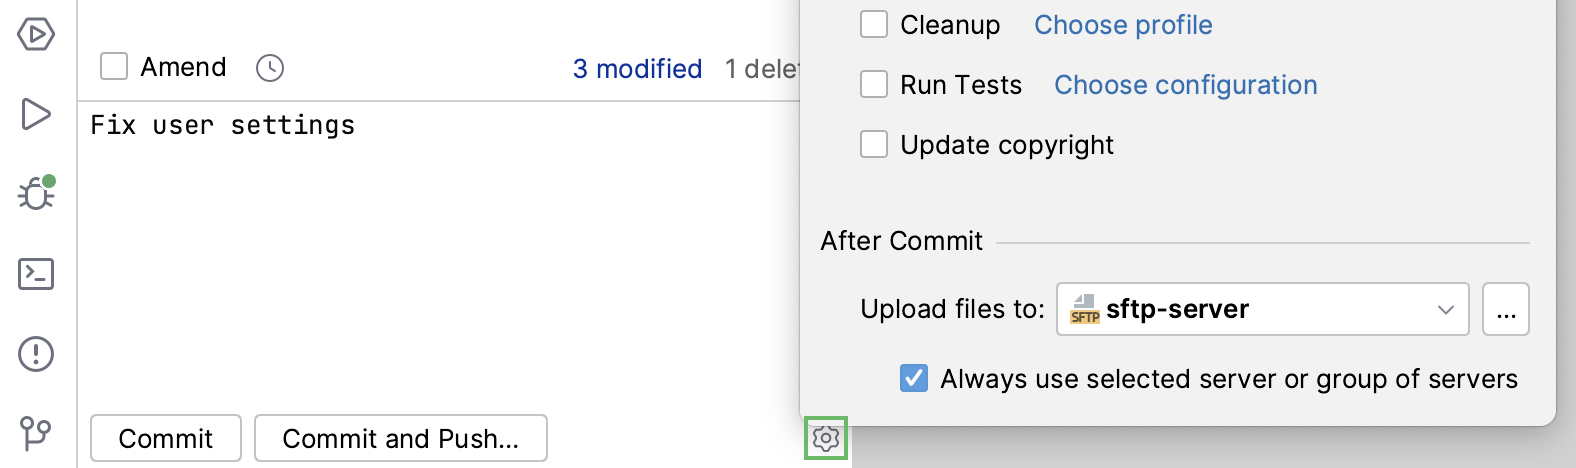Screen dimensions: 1576x468
Task: Click the Choose profile link
Action: coord(1123,25)
